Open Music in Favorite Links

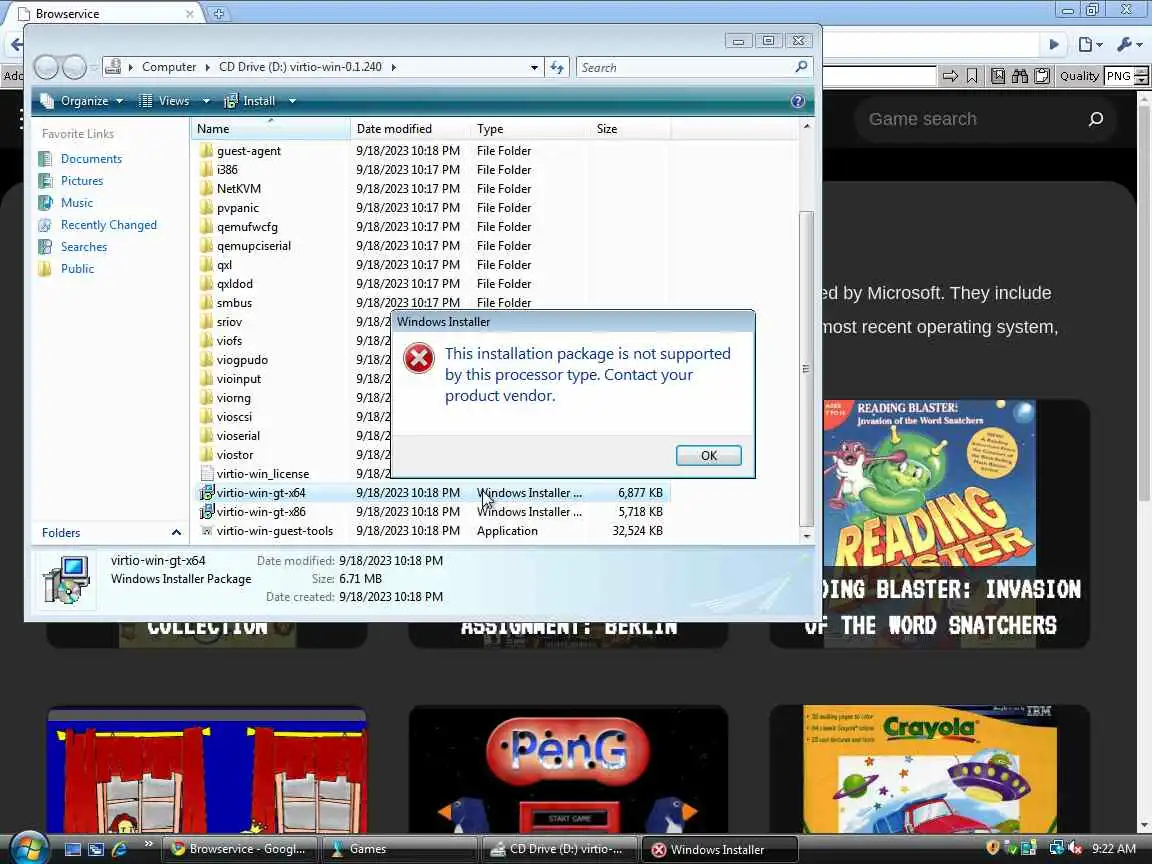click(x=76, y=203)
